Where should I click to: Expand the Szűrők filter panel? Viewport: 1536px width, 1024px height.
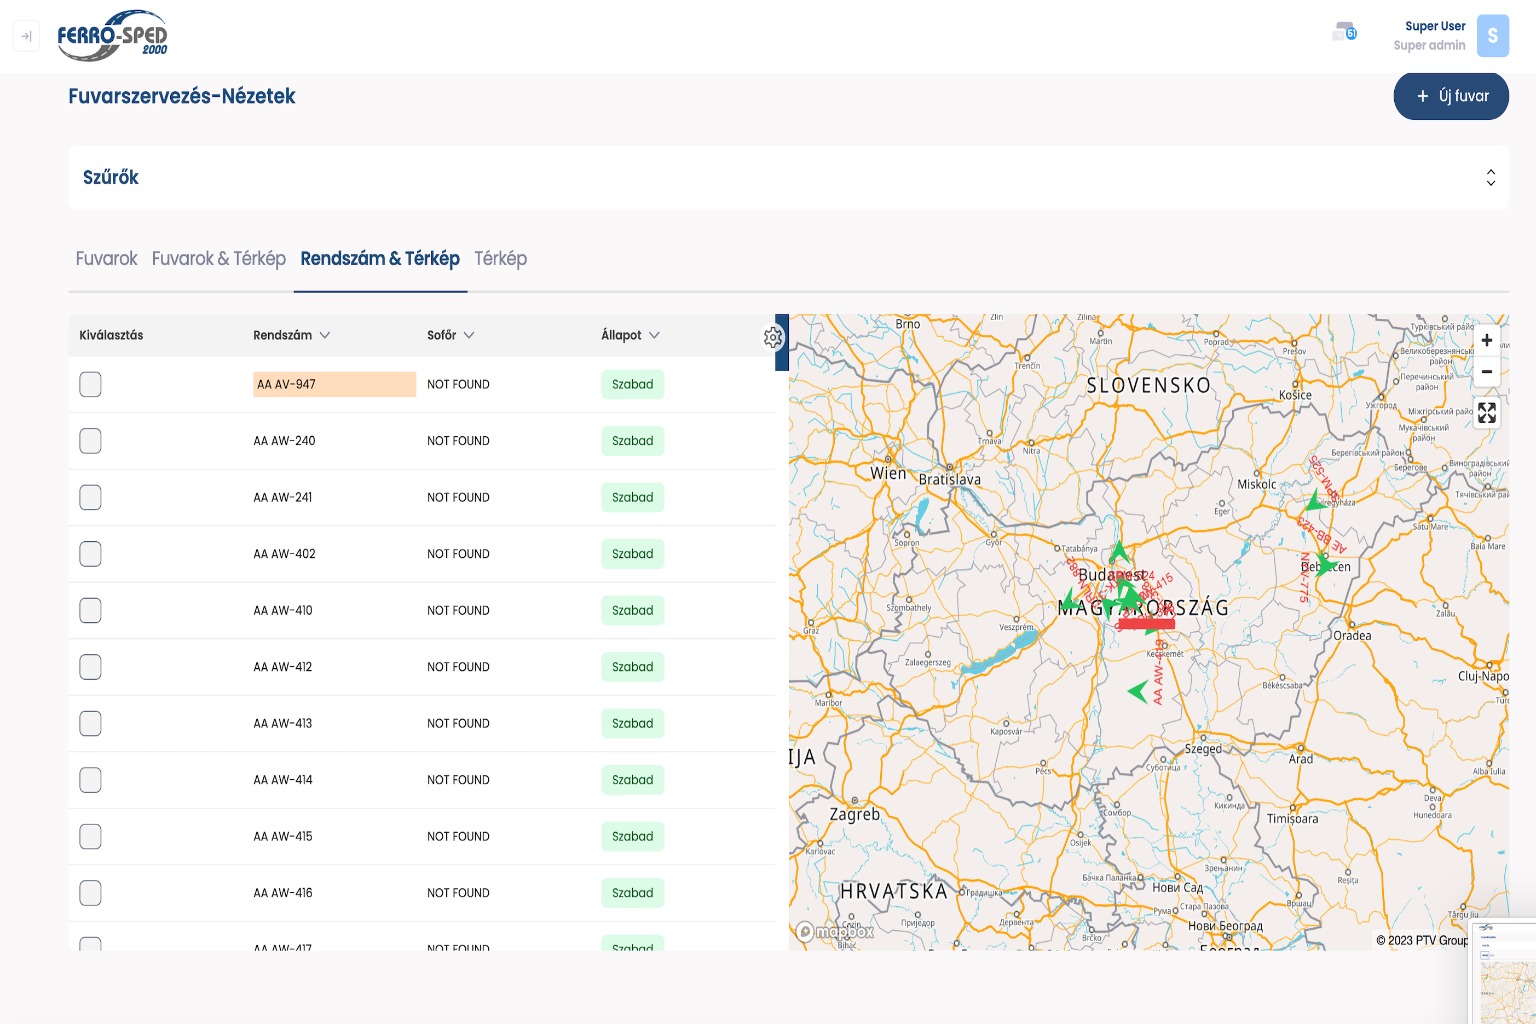(1490, 178)
